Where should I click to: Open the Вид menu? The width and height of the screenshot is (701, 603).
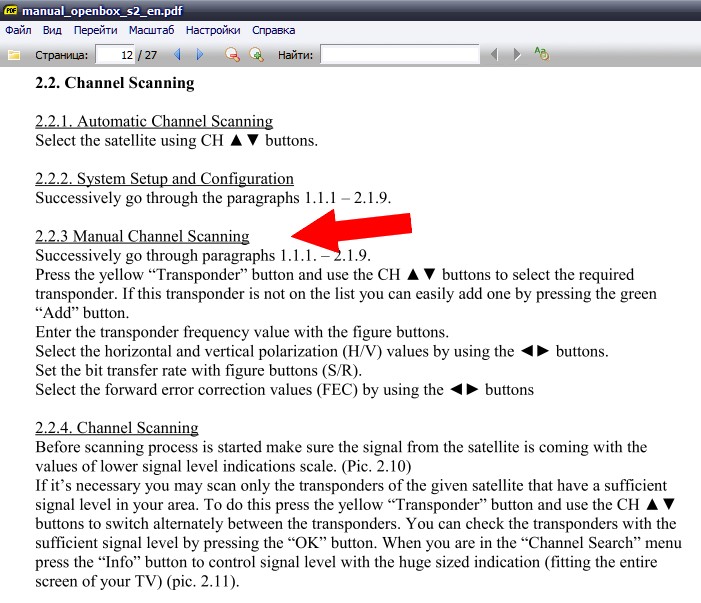click(52, 30)
